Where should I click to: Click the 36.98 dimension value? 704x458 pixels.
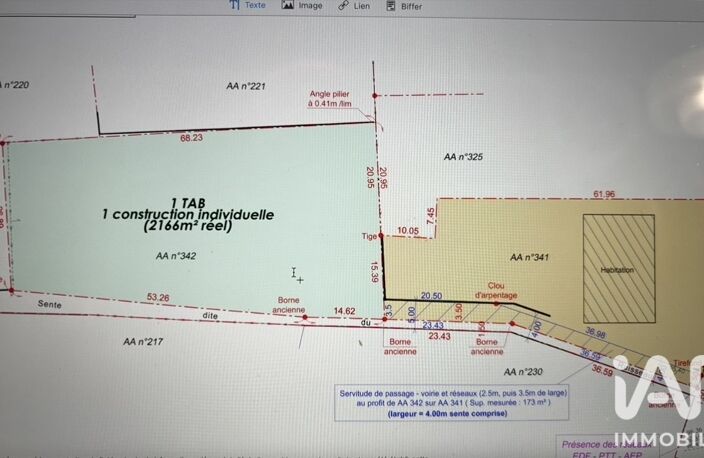(x=595, y=332)
